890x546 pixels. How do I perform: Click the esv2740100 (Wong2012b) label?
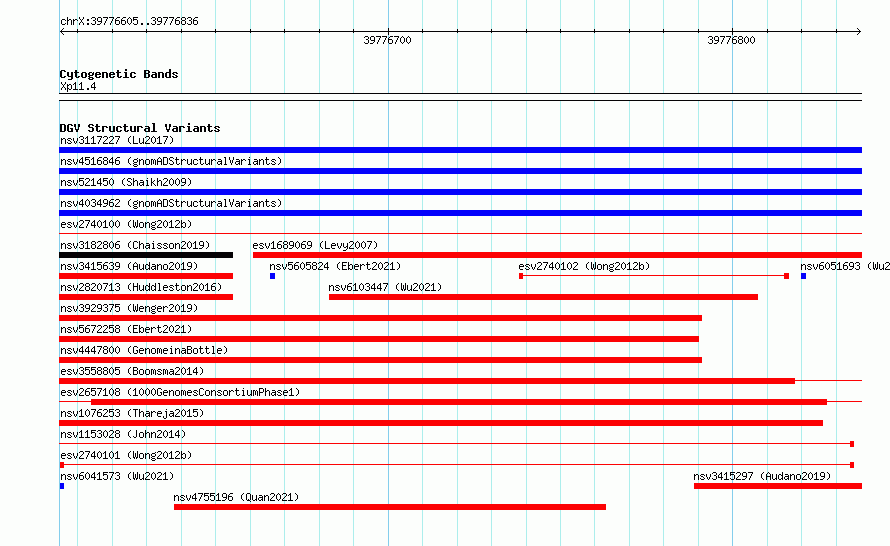(126, 224)
